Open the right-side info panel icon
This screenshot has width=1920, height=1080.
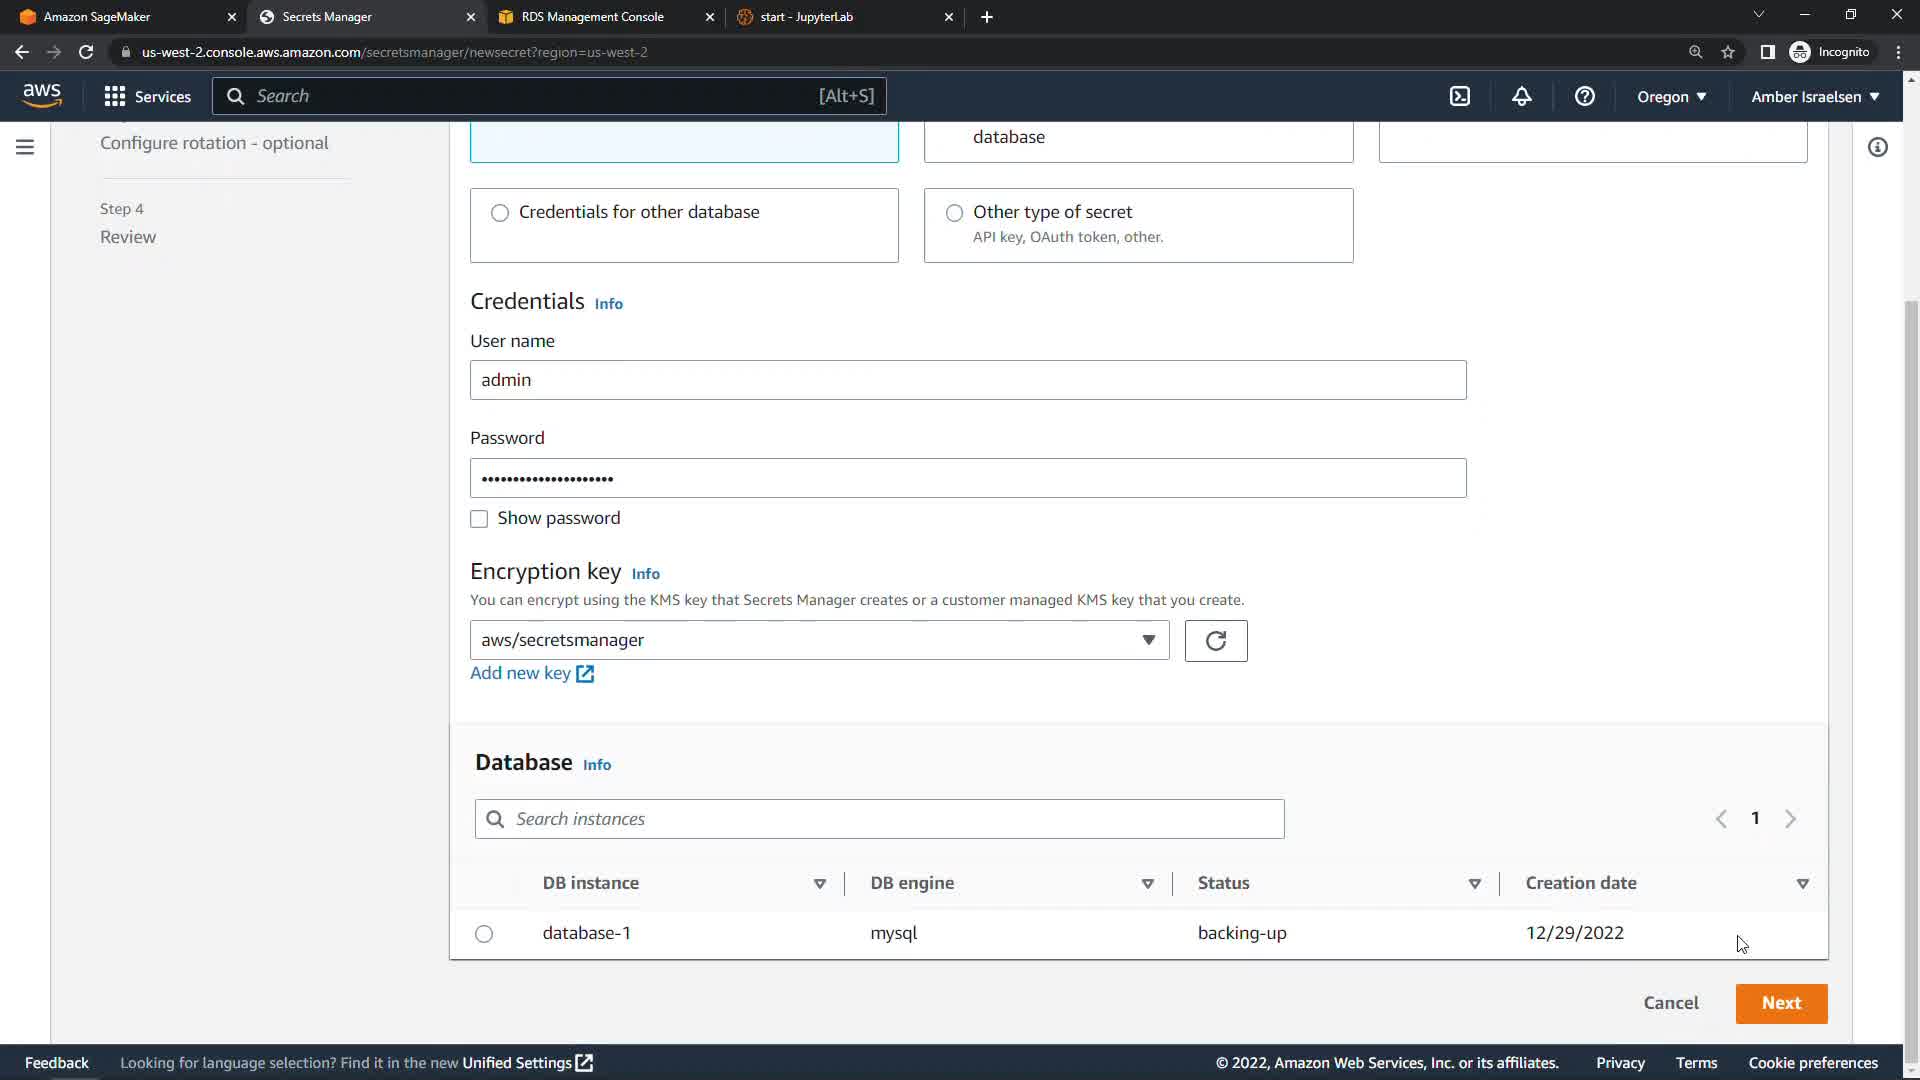[x=1877, y=147]
